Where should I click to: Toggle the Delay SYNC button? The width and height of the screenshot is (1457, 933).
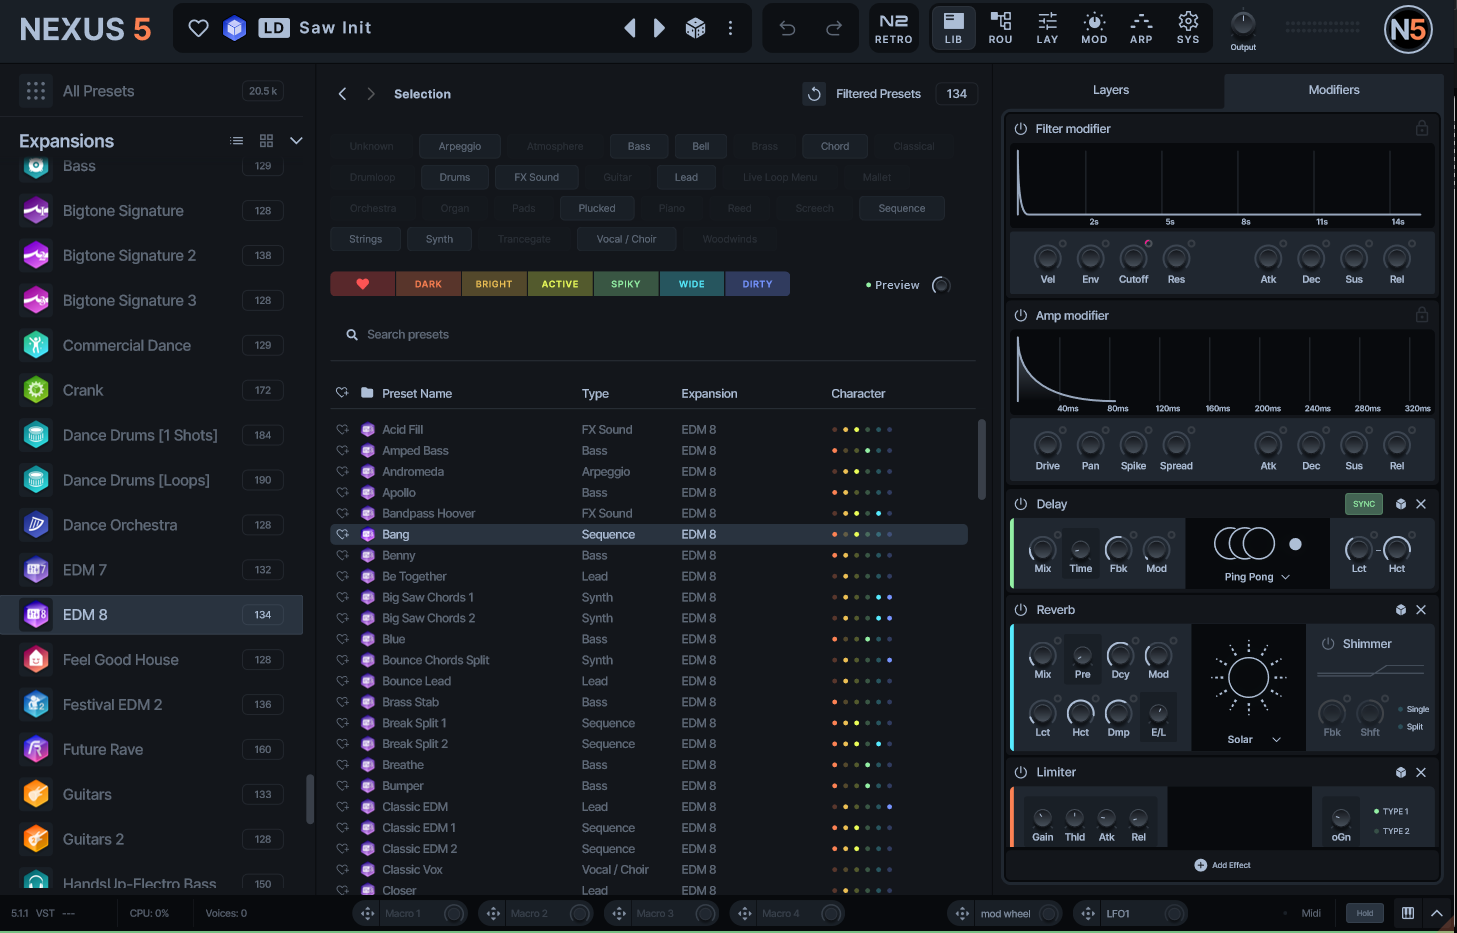point(1364,504)
